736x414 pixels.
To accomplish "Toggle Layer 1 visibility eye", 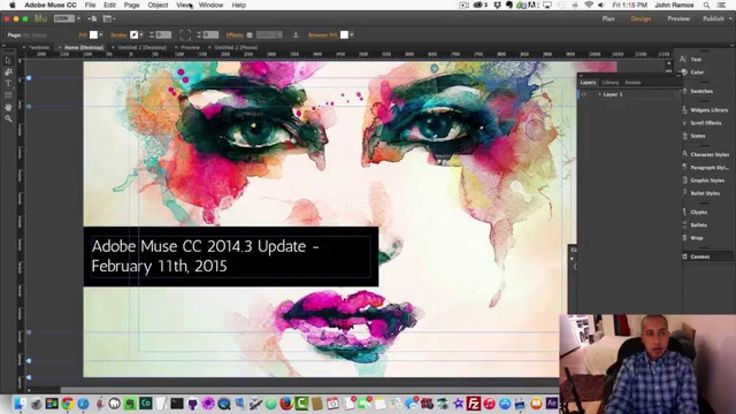I will 583,94.
